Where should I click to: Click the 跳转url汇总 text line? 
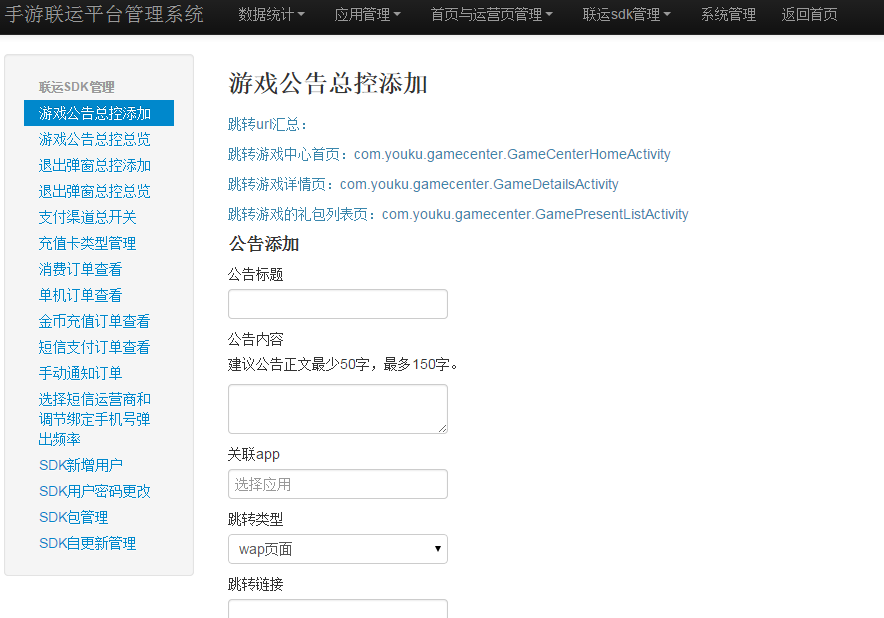[x=268, y=124]
